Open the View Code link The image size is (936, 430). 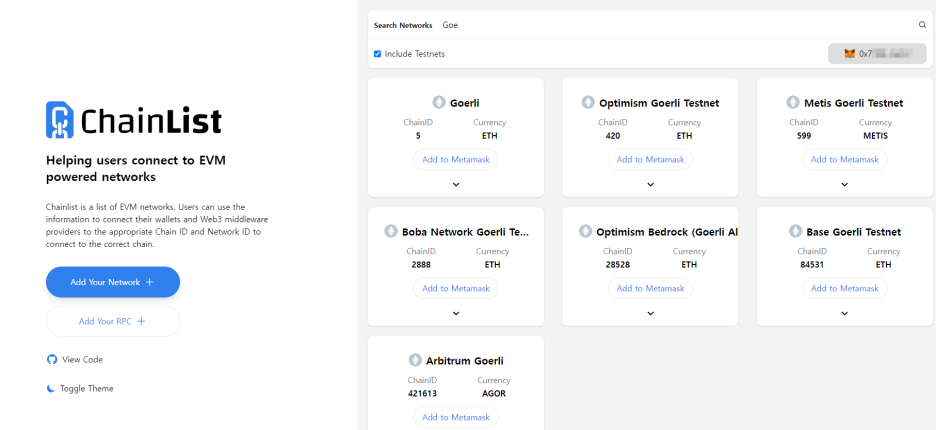click(x=75, y=360)
